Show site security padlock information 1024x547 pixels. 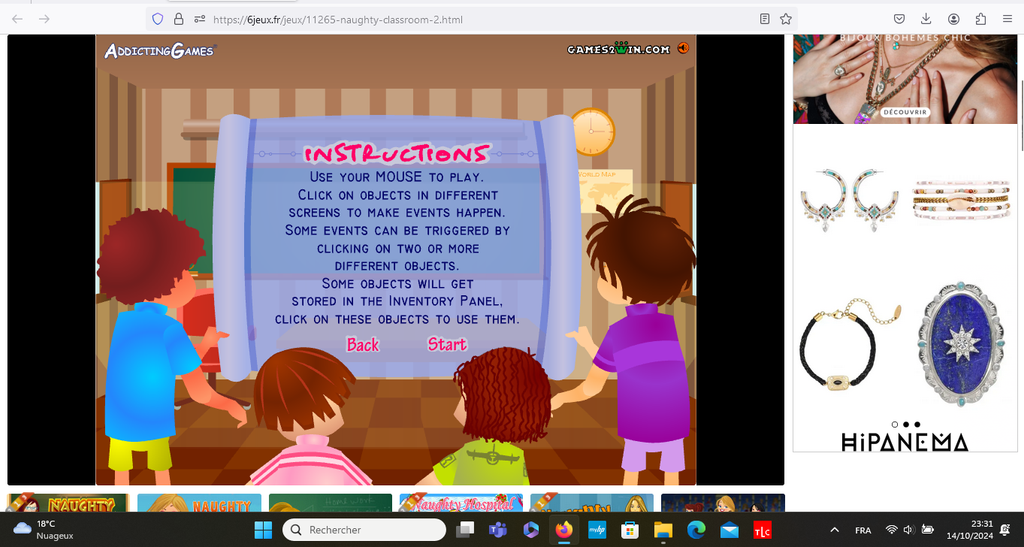[178, 19]
